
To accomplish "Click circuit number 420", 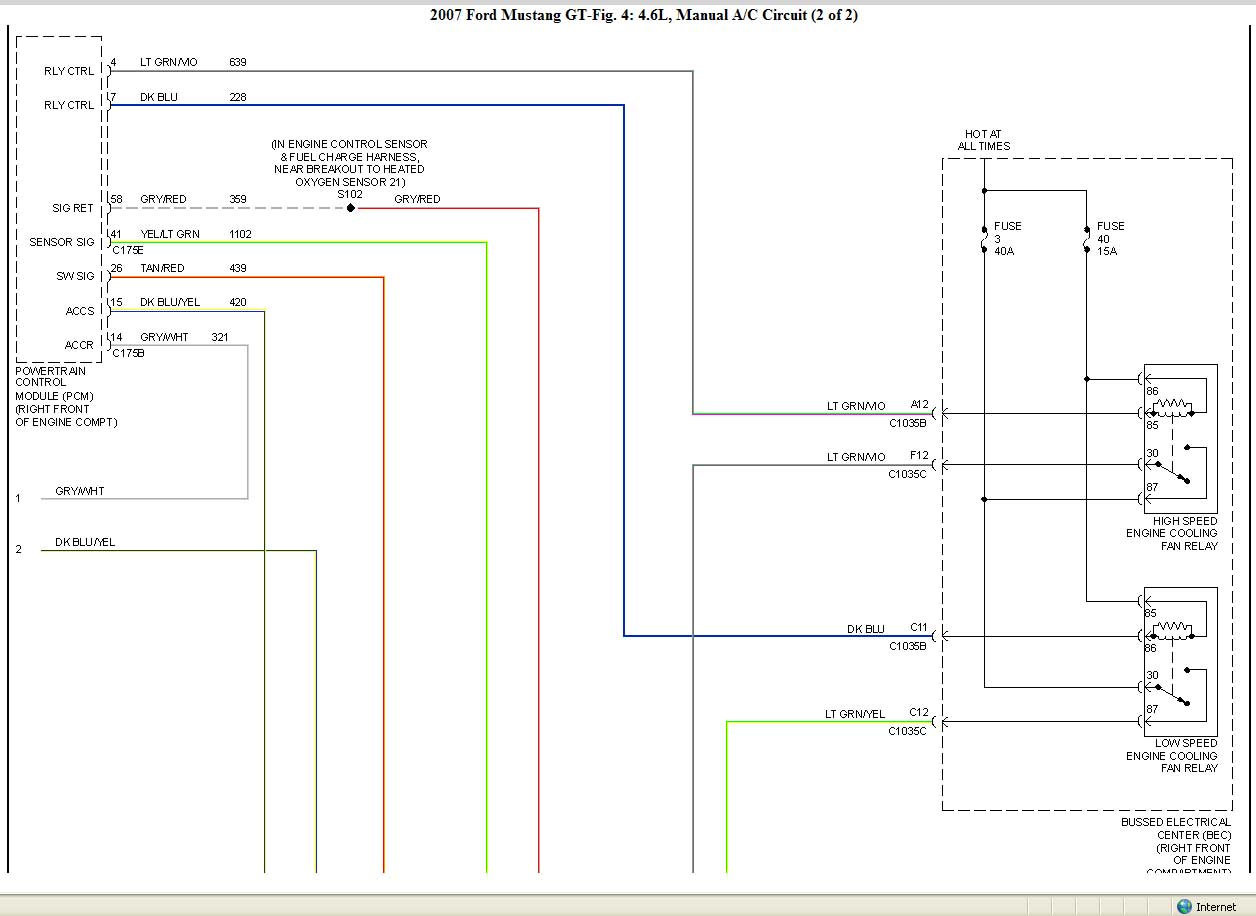I will (237, 302).
